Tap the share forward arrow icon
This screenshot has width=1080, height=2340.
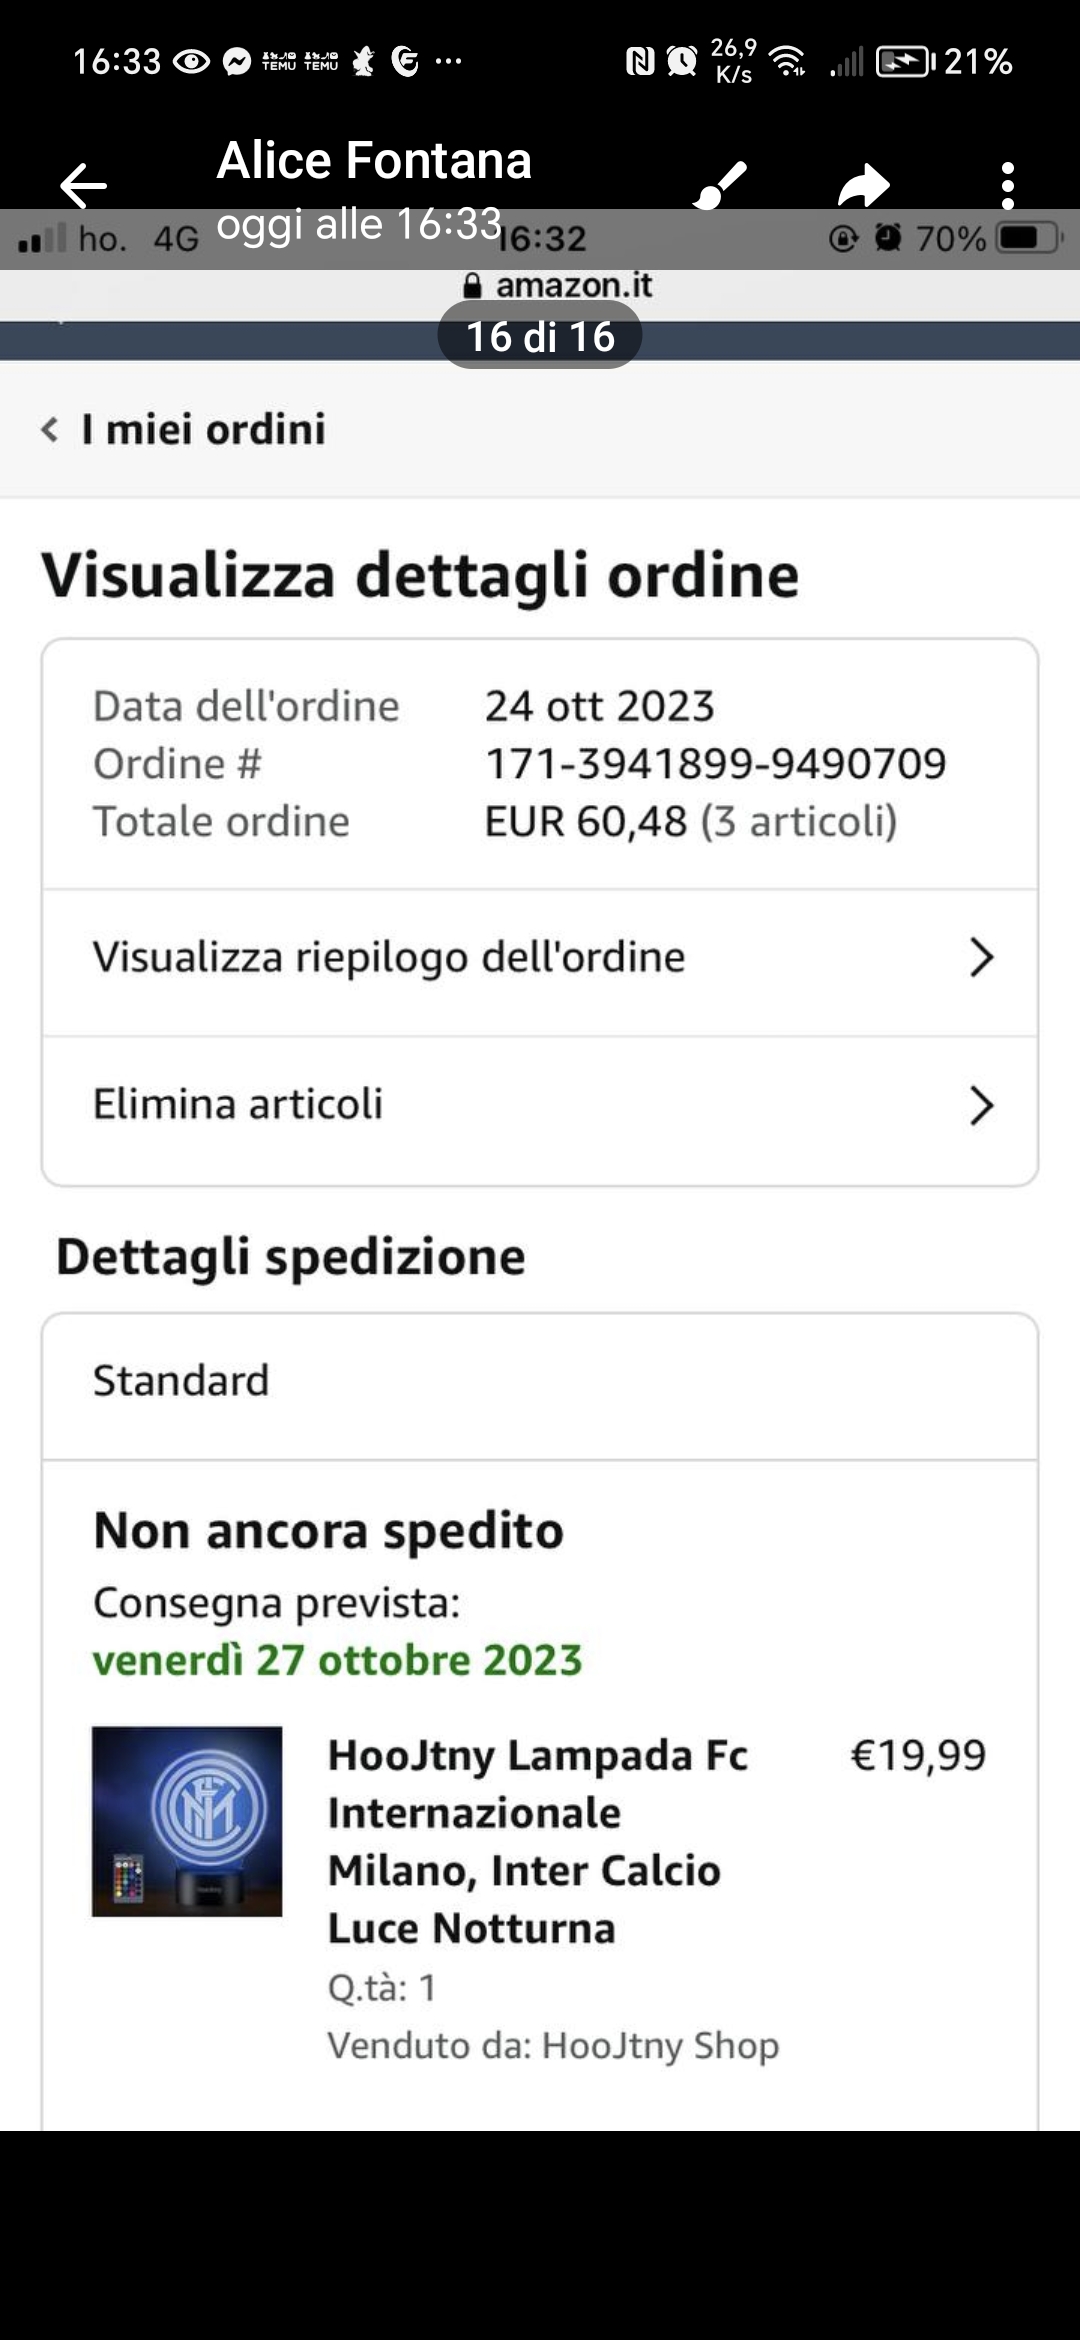pyautogui.click(x=863, y=185)
